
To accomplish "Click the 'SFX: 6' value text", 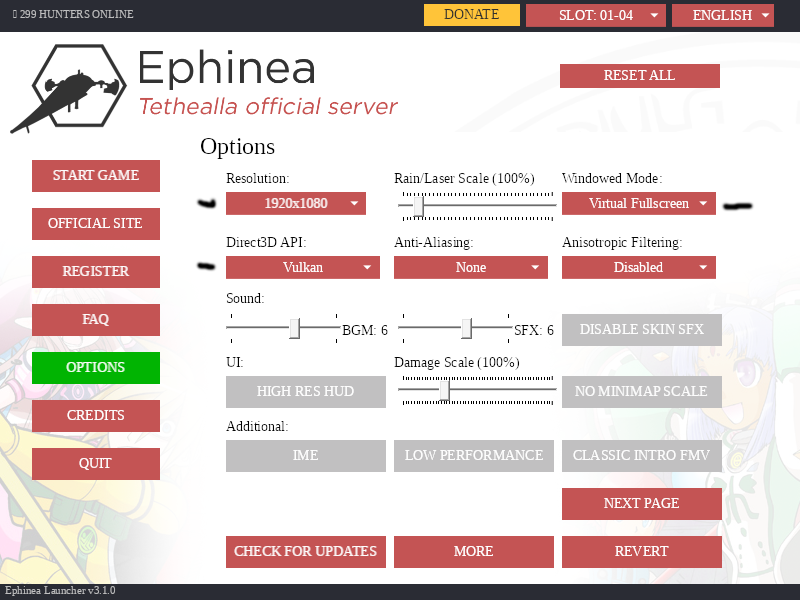I will (534, 330).
